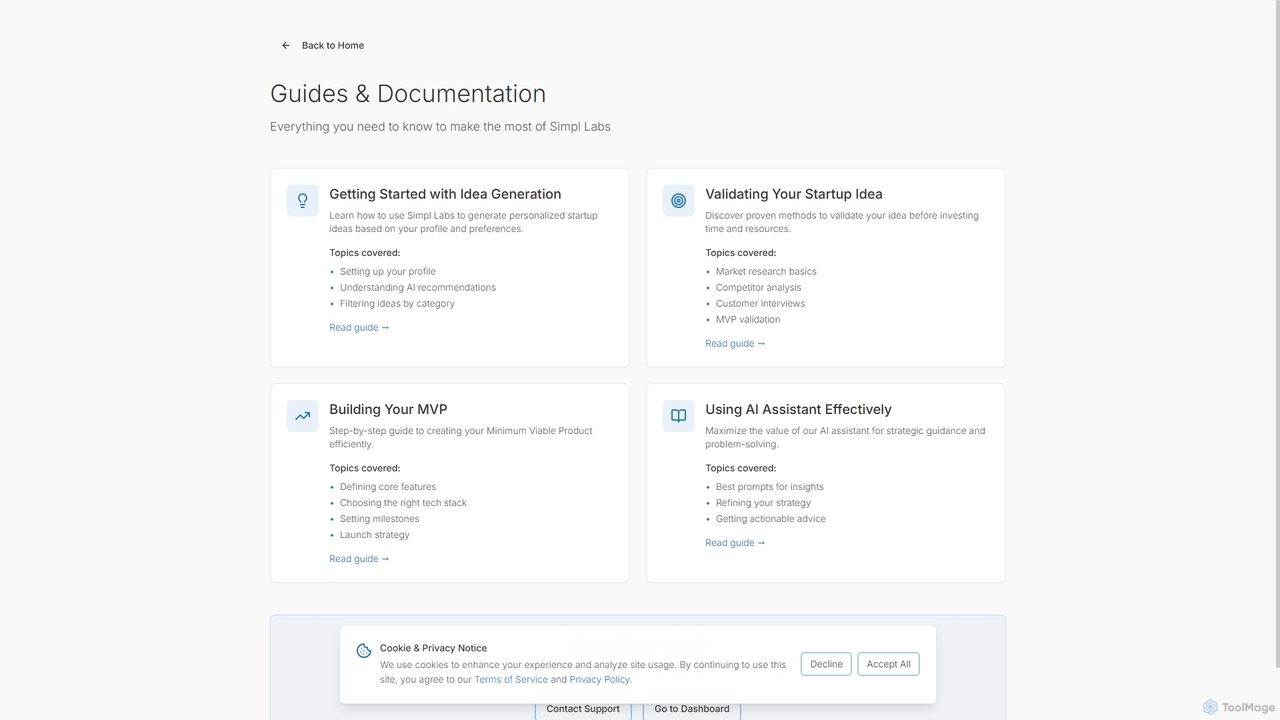This screenshot has height=720, width=1280.
Task: Click the Contact Support button
Action: click(x=583, y=708)
